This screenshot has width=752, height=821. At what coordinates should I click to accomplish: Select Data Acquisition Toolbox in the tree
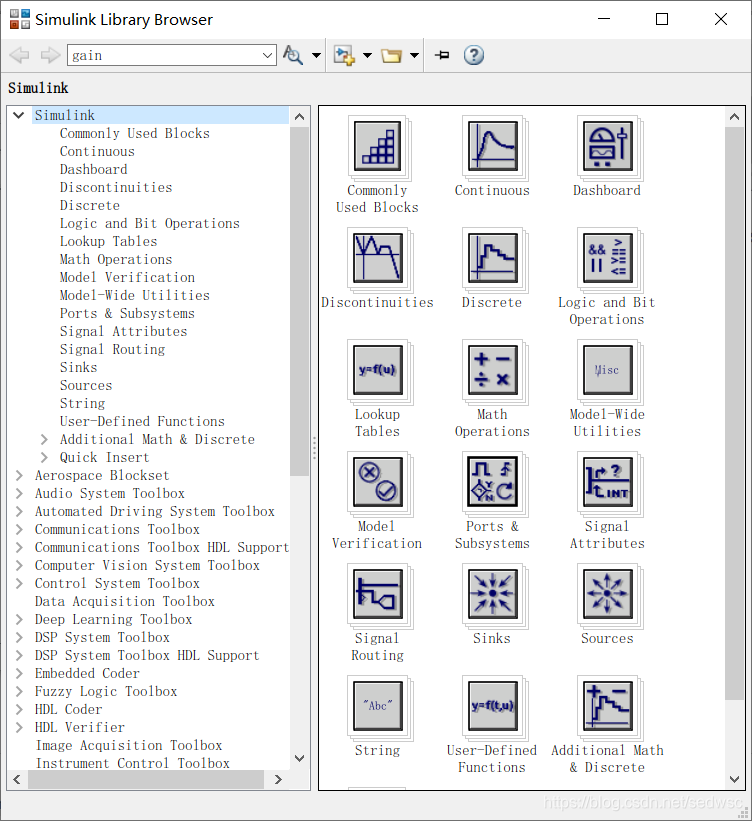(x=125, y=601)
